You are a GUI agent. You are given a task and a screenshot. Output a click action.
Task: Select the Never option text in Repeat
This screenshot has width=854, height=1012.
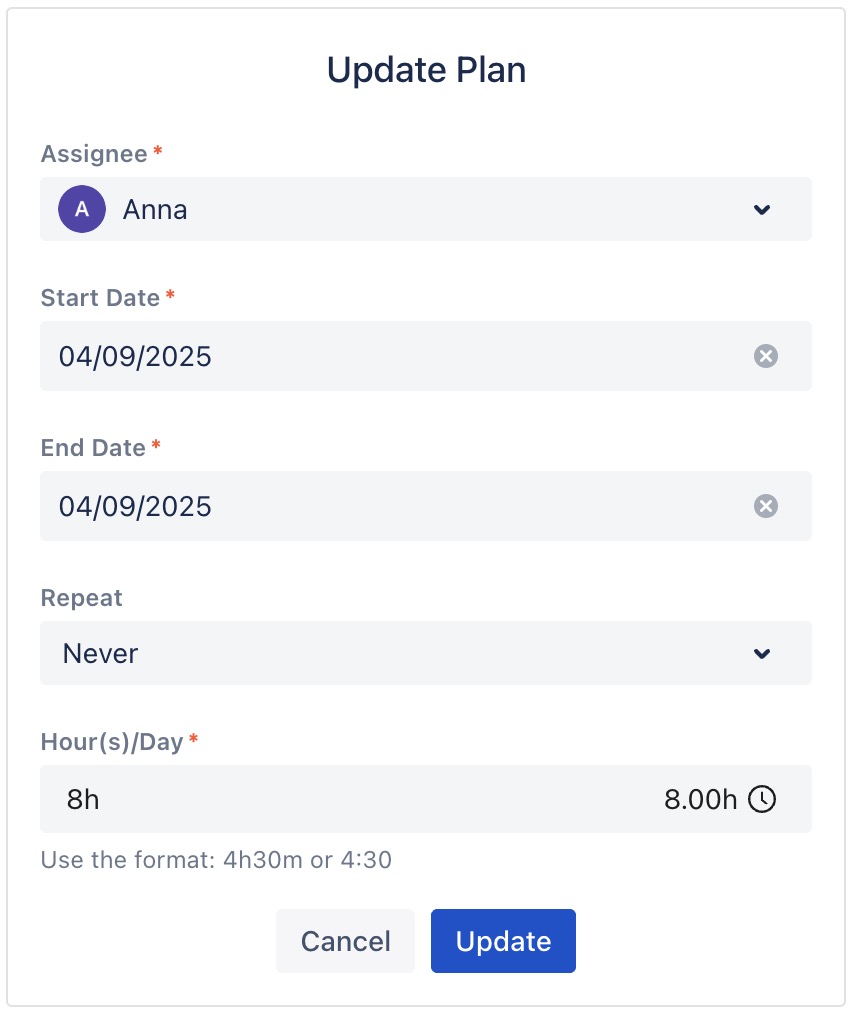click(100, 654)
